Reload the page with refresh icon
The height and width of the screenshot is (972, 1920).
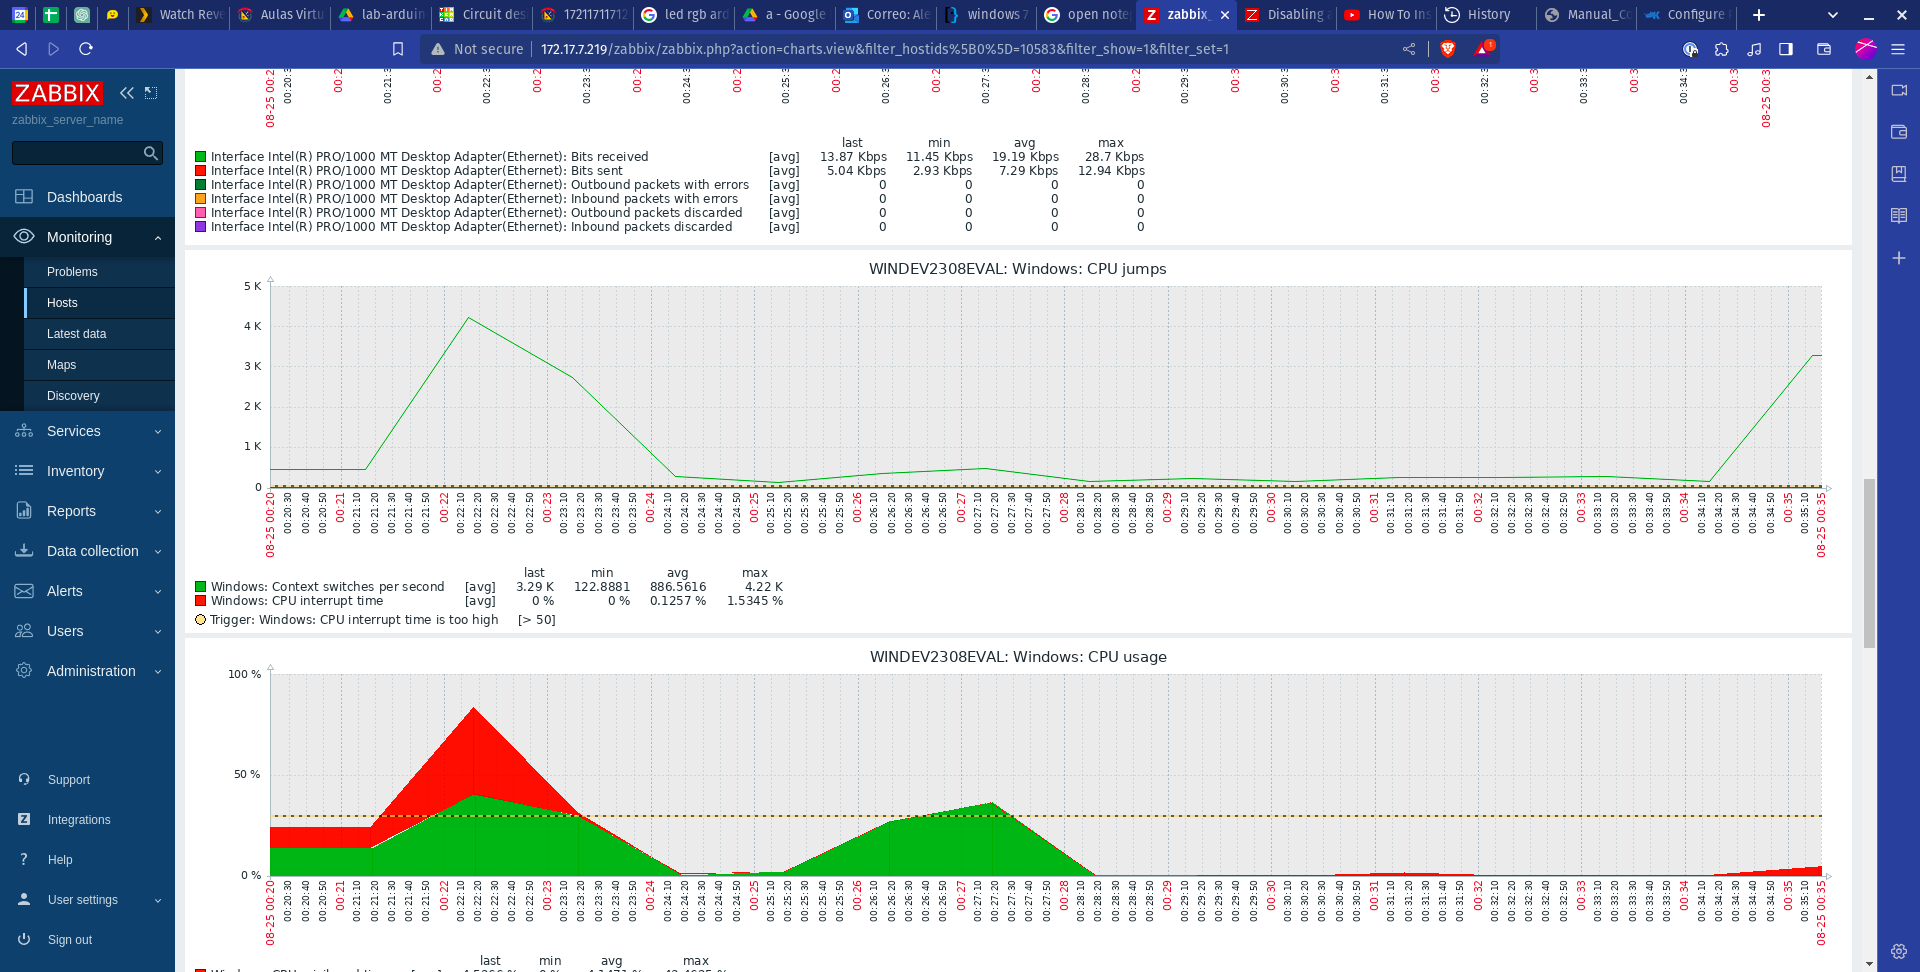[86, 49]
